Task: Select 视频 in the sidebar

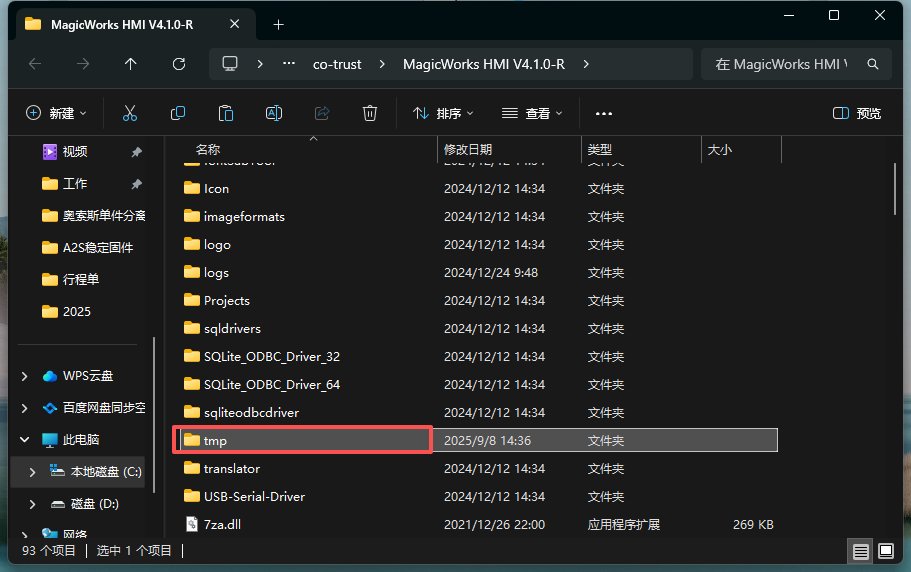Action: (x=75, y=152)
